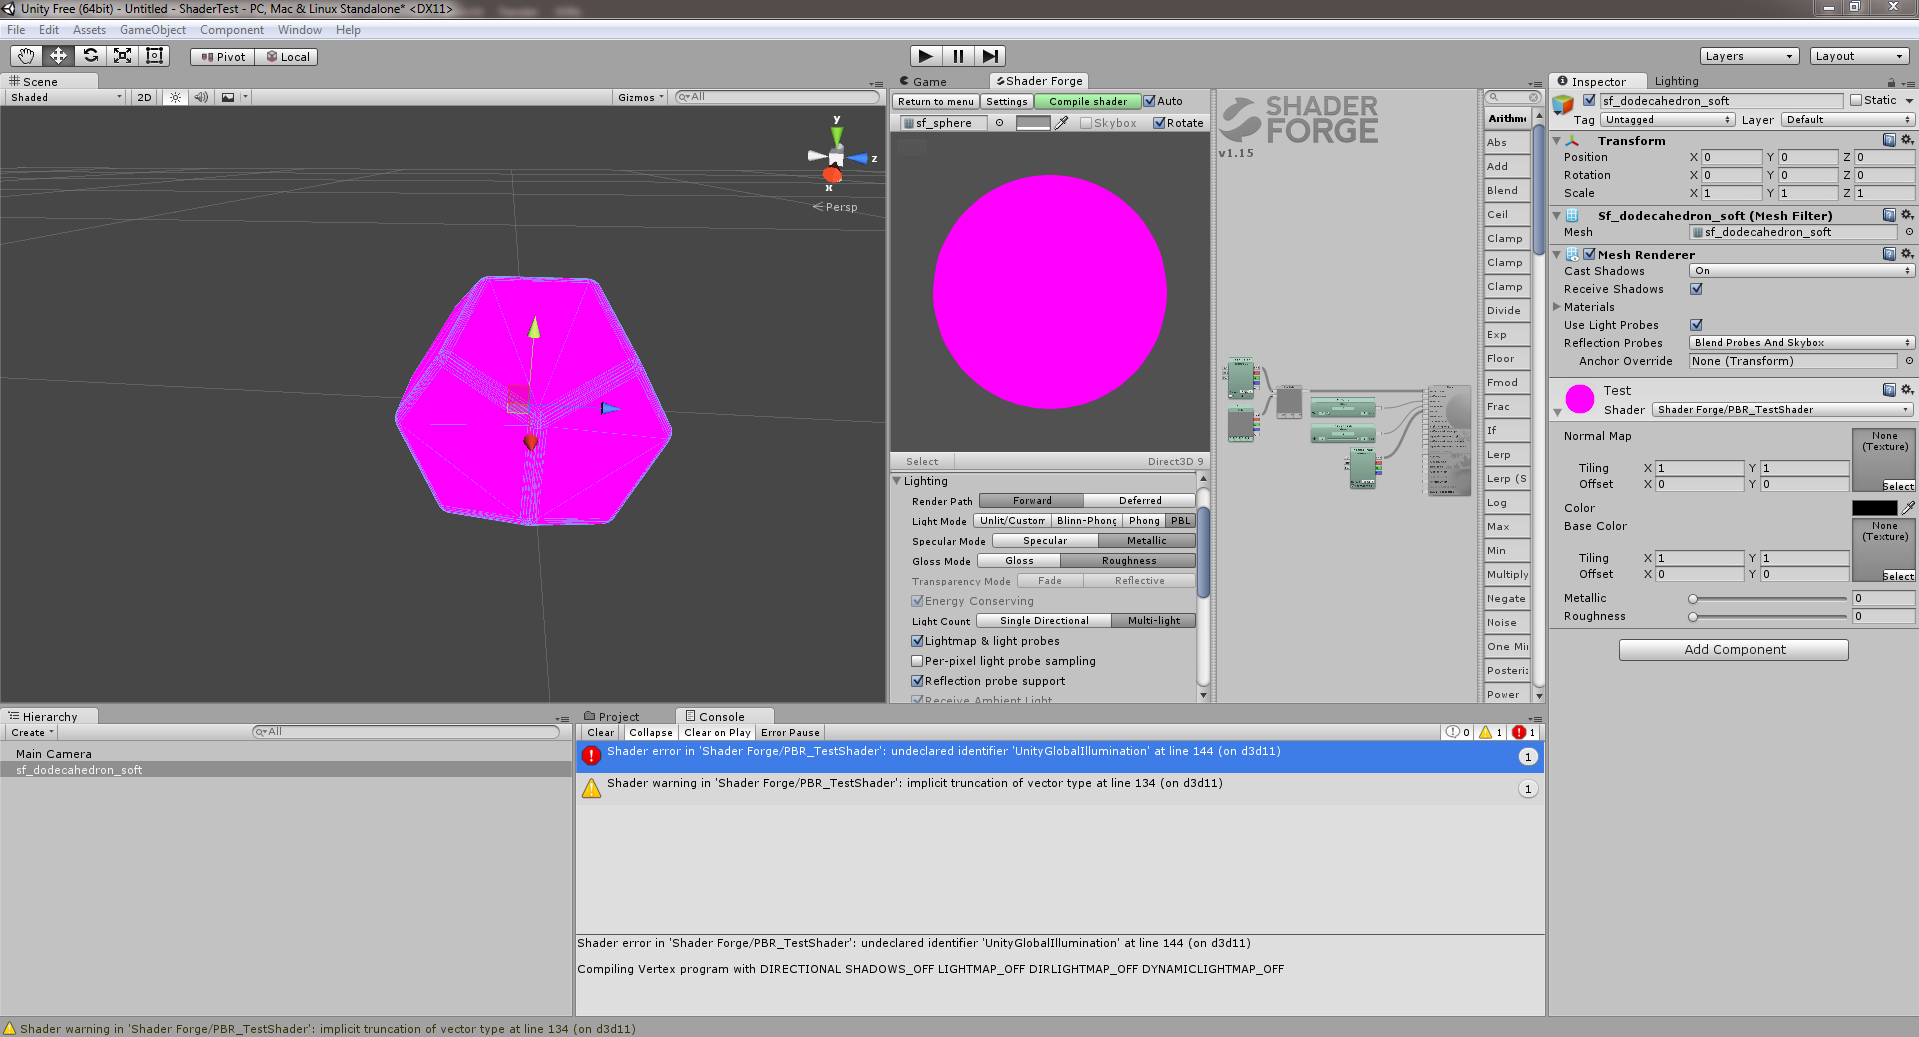Click the Clear console button
The image size is (1919, 1037).
[601, 732]
